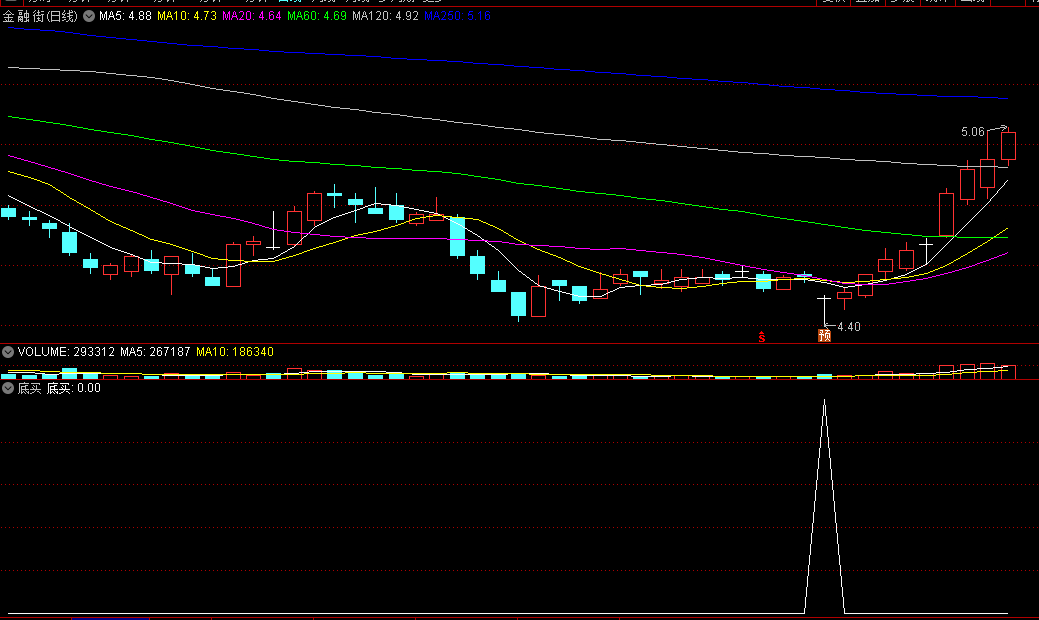Click the MA5: 4.88 label

pos(125,16)
